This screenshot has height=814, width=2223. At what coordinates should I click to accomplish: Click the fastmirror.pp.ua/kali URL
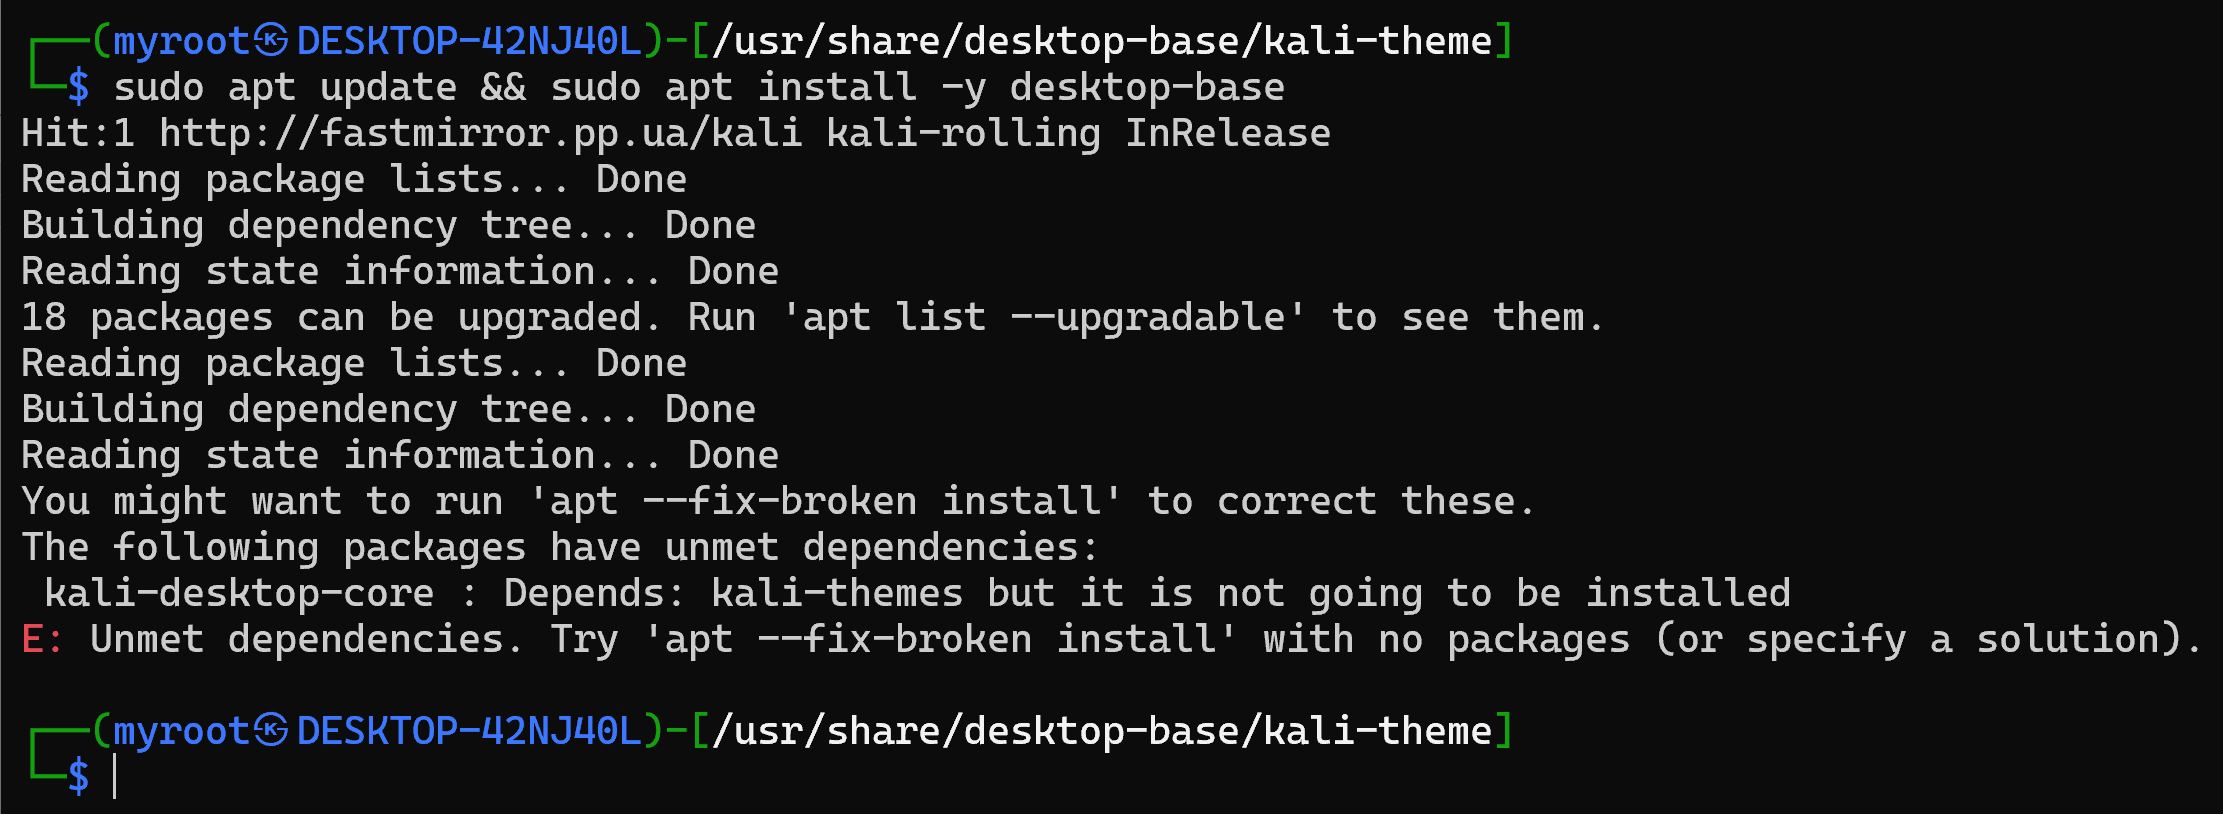click(480, 133)
